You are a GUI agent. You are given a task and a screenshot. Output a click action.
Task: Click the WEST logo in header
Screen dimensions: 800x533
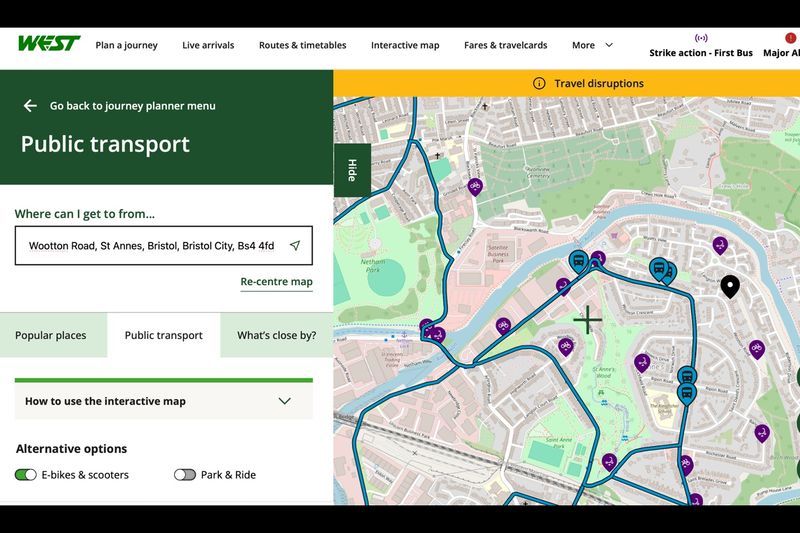click(48, 44)
